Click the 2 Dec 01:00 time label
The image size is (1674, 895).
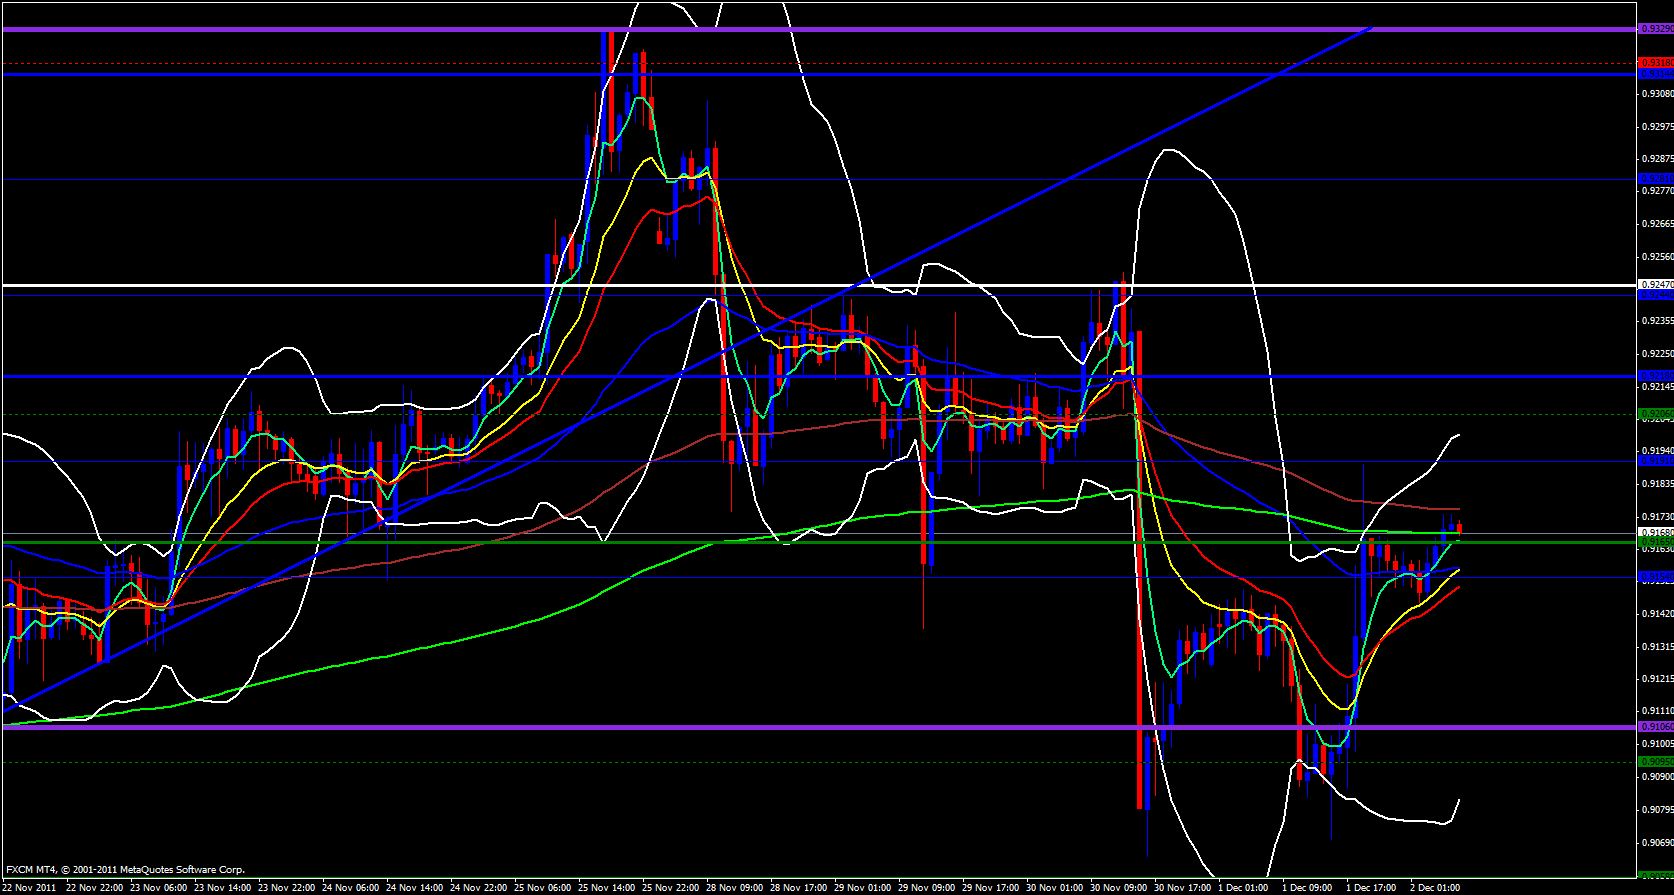1436,887
